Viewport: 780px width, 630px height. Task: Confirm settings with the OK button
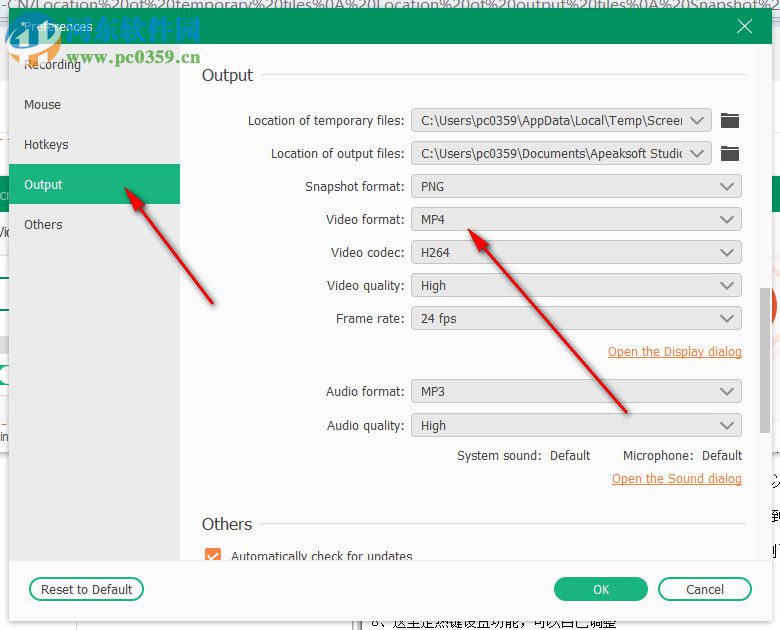(x=601, y=589)
